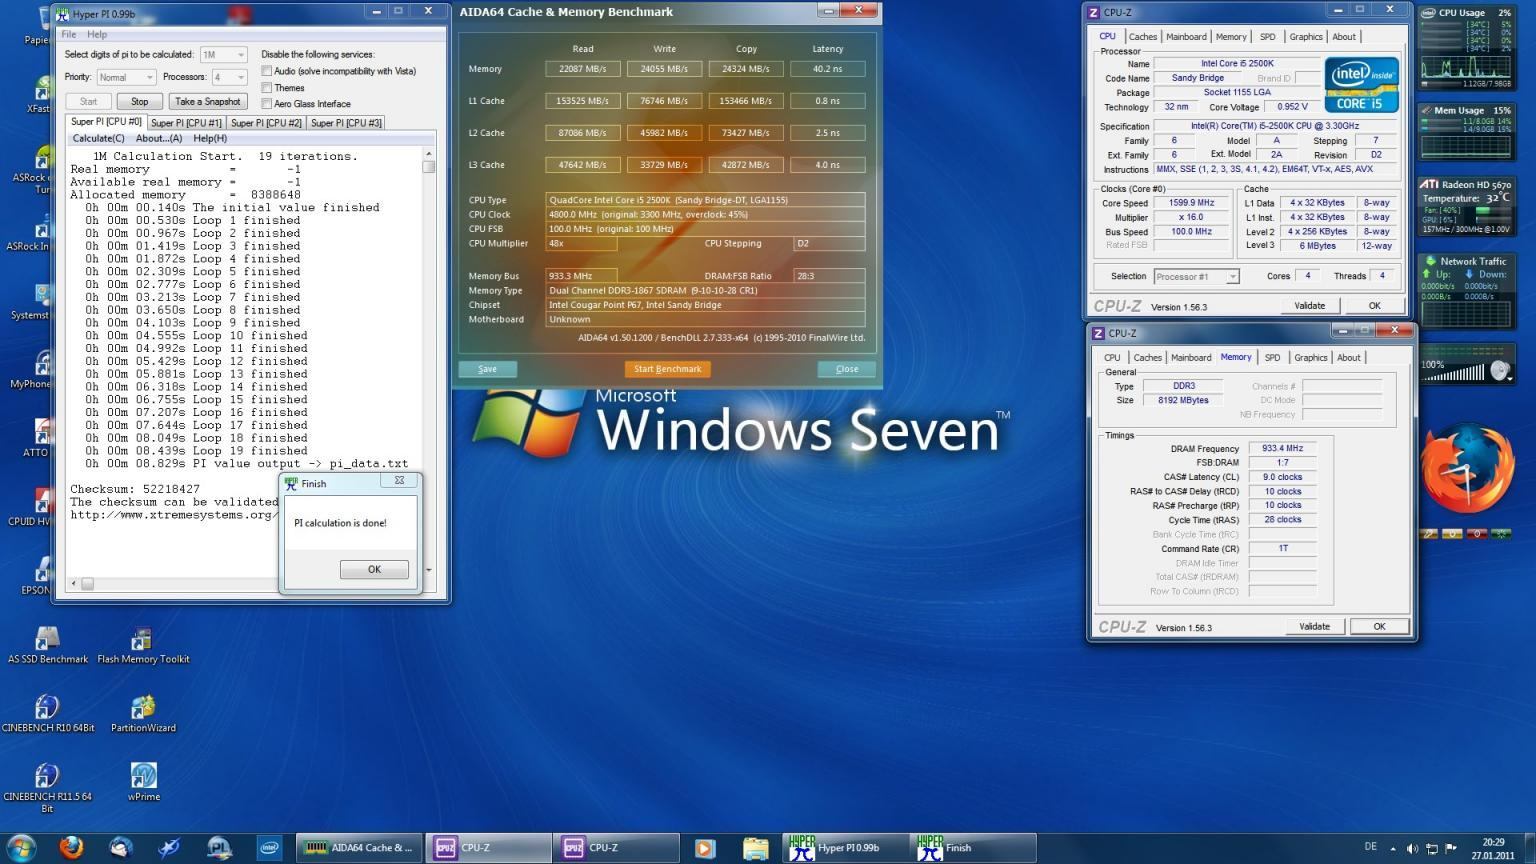Open Mainboard tab in top CPU-Z window
Screen dimensions: 1536x864
[x=1186, y=37]
